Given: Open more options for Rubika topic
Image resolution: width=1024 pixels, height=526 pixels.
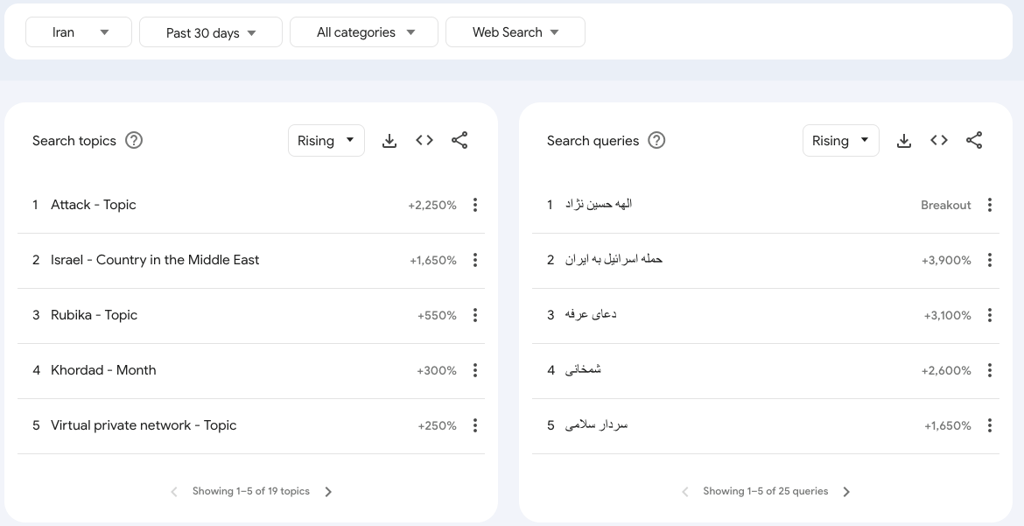Looking at the screenshot, I should tap(475, 315).
